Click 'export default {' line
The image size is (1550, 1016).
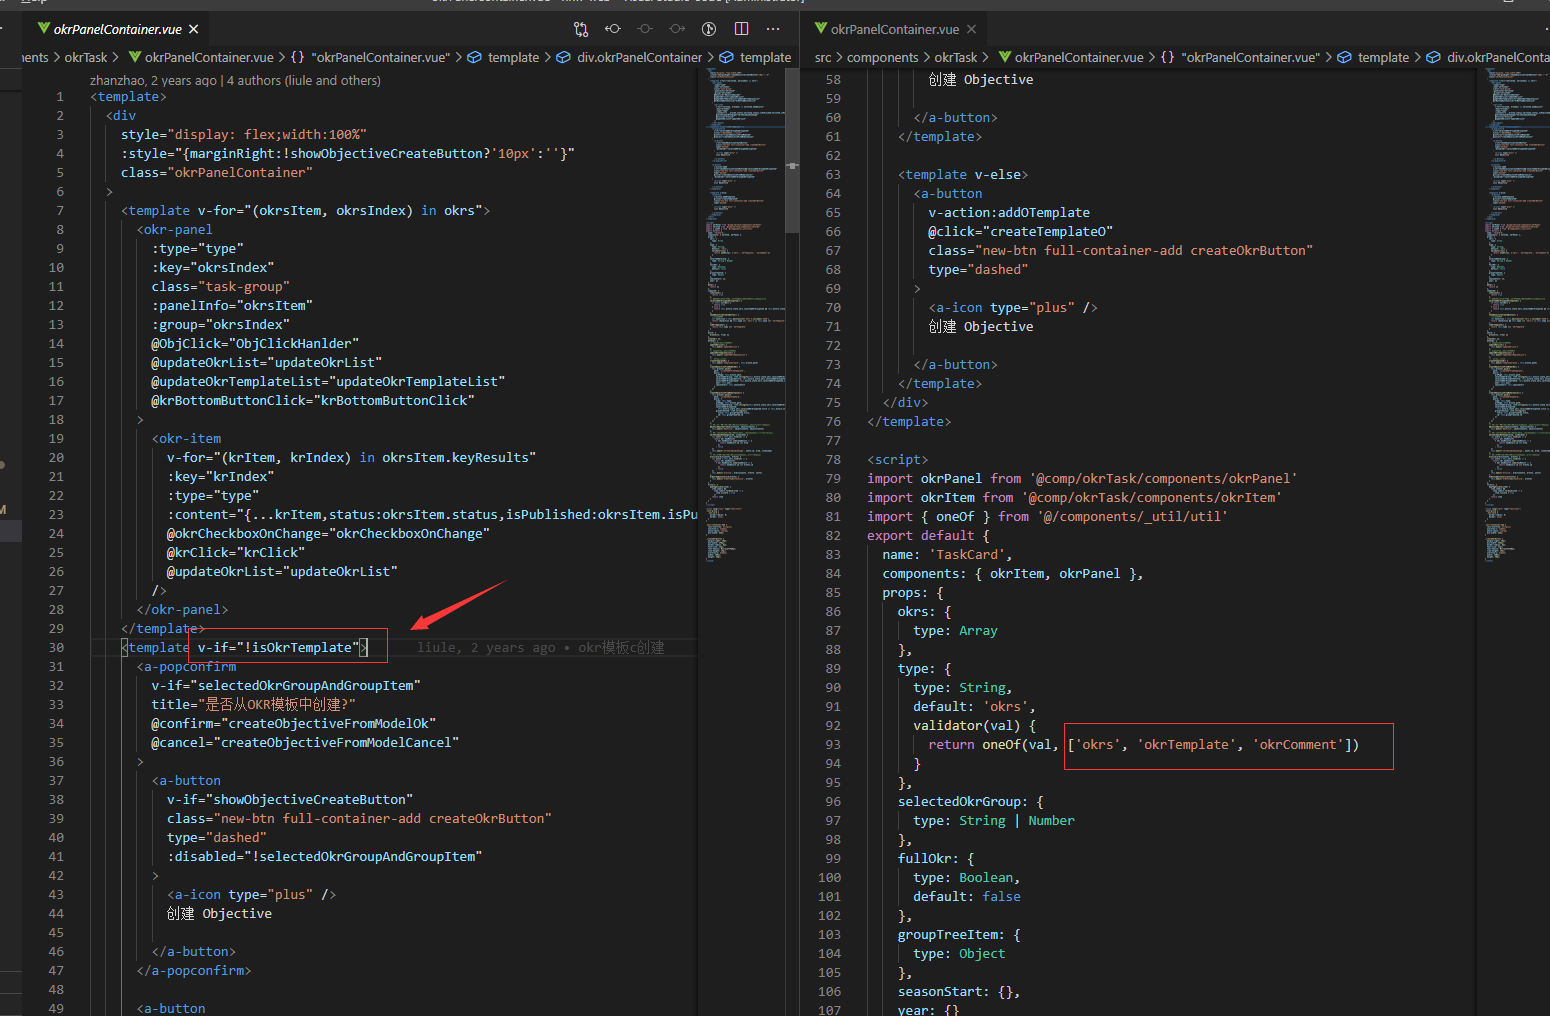pos(928,535)
